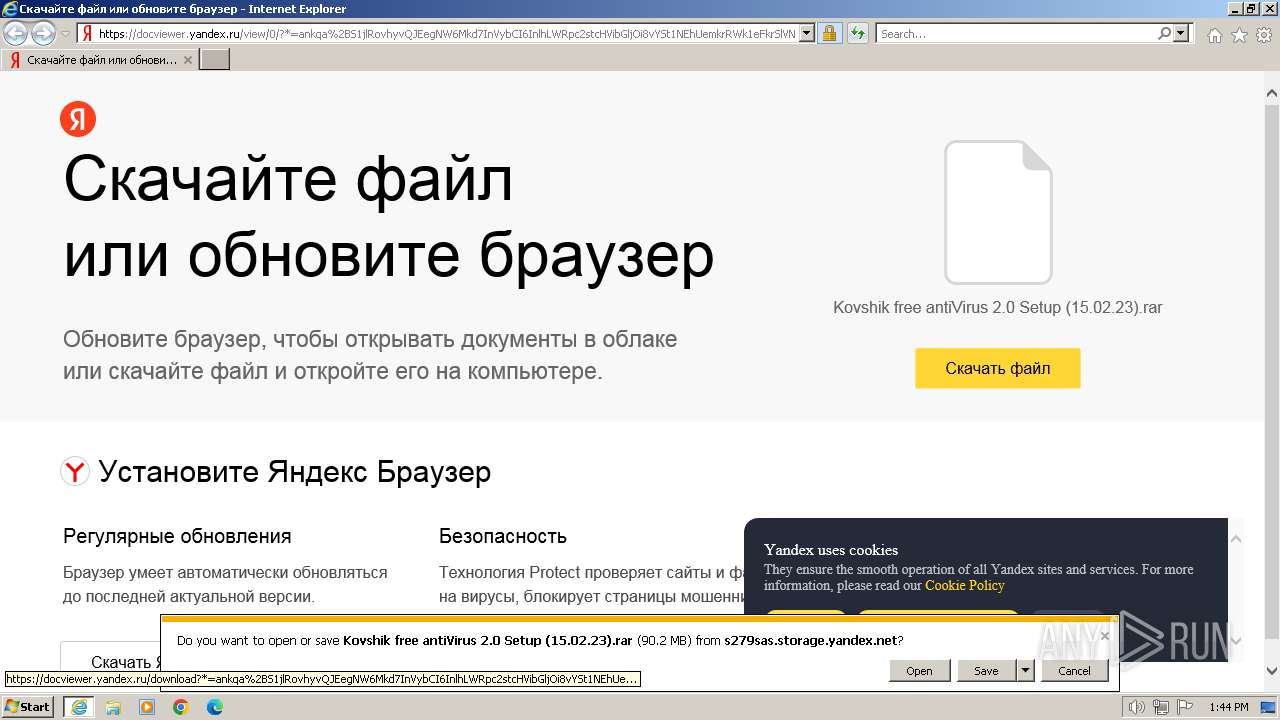Screen dimensions: 1280x720
Task: Open the search provider dropdown arrow
Action: point(1182,33)
